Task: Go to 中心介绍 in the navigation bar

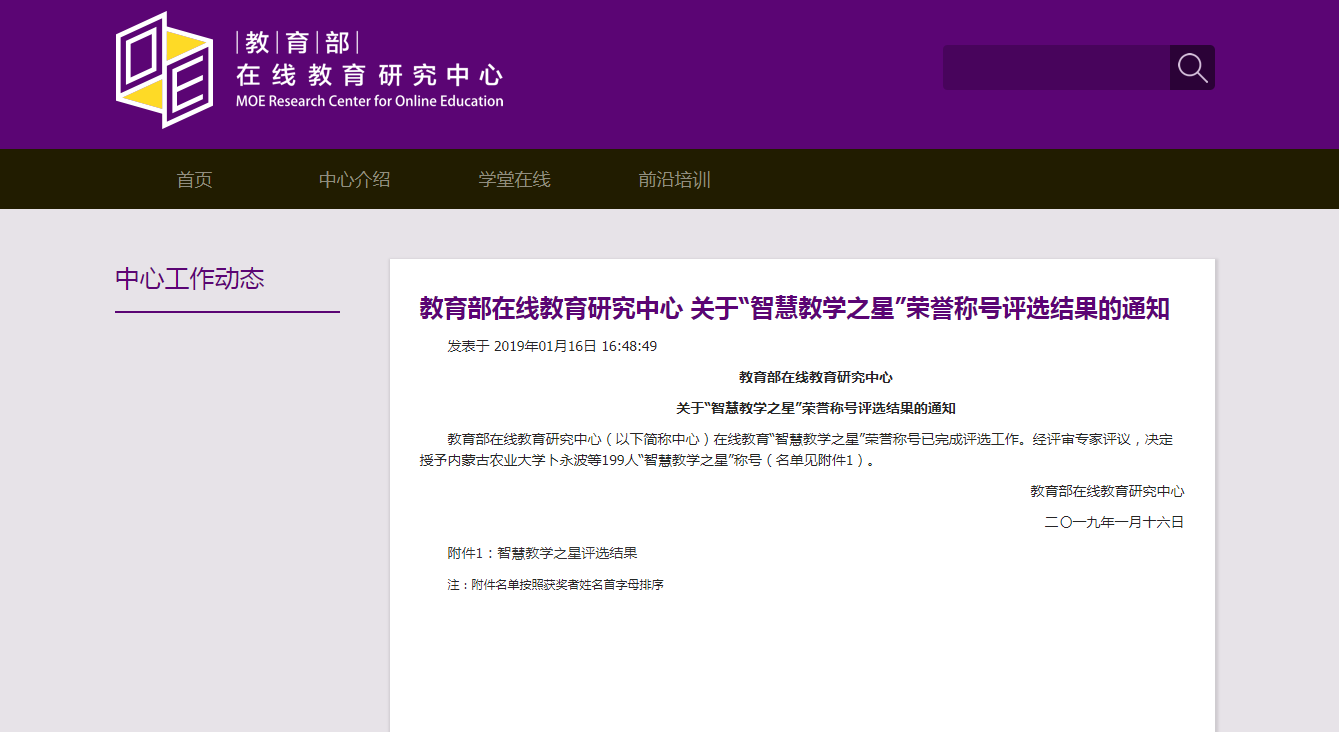Action: click(x=354, y=180)
